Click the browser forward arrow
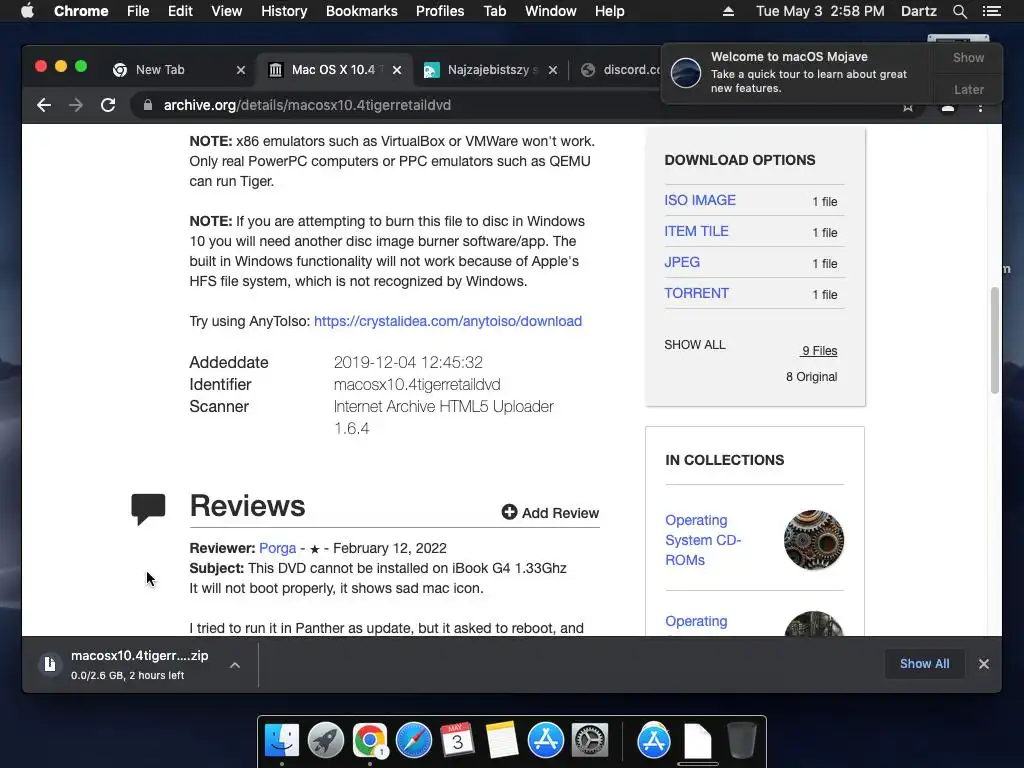Screen dimensions: 1024x768 tap(76, 105)
